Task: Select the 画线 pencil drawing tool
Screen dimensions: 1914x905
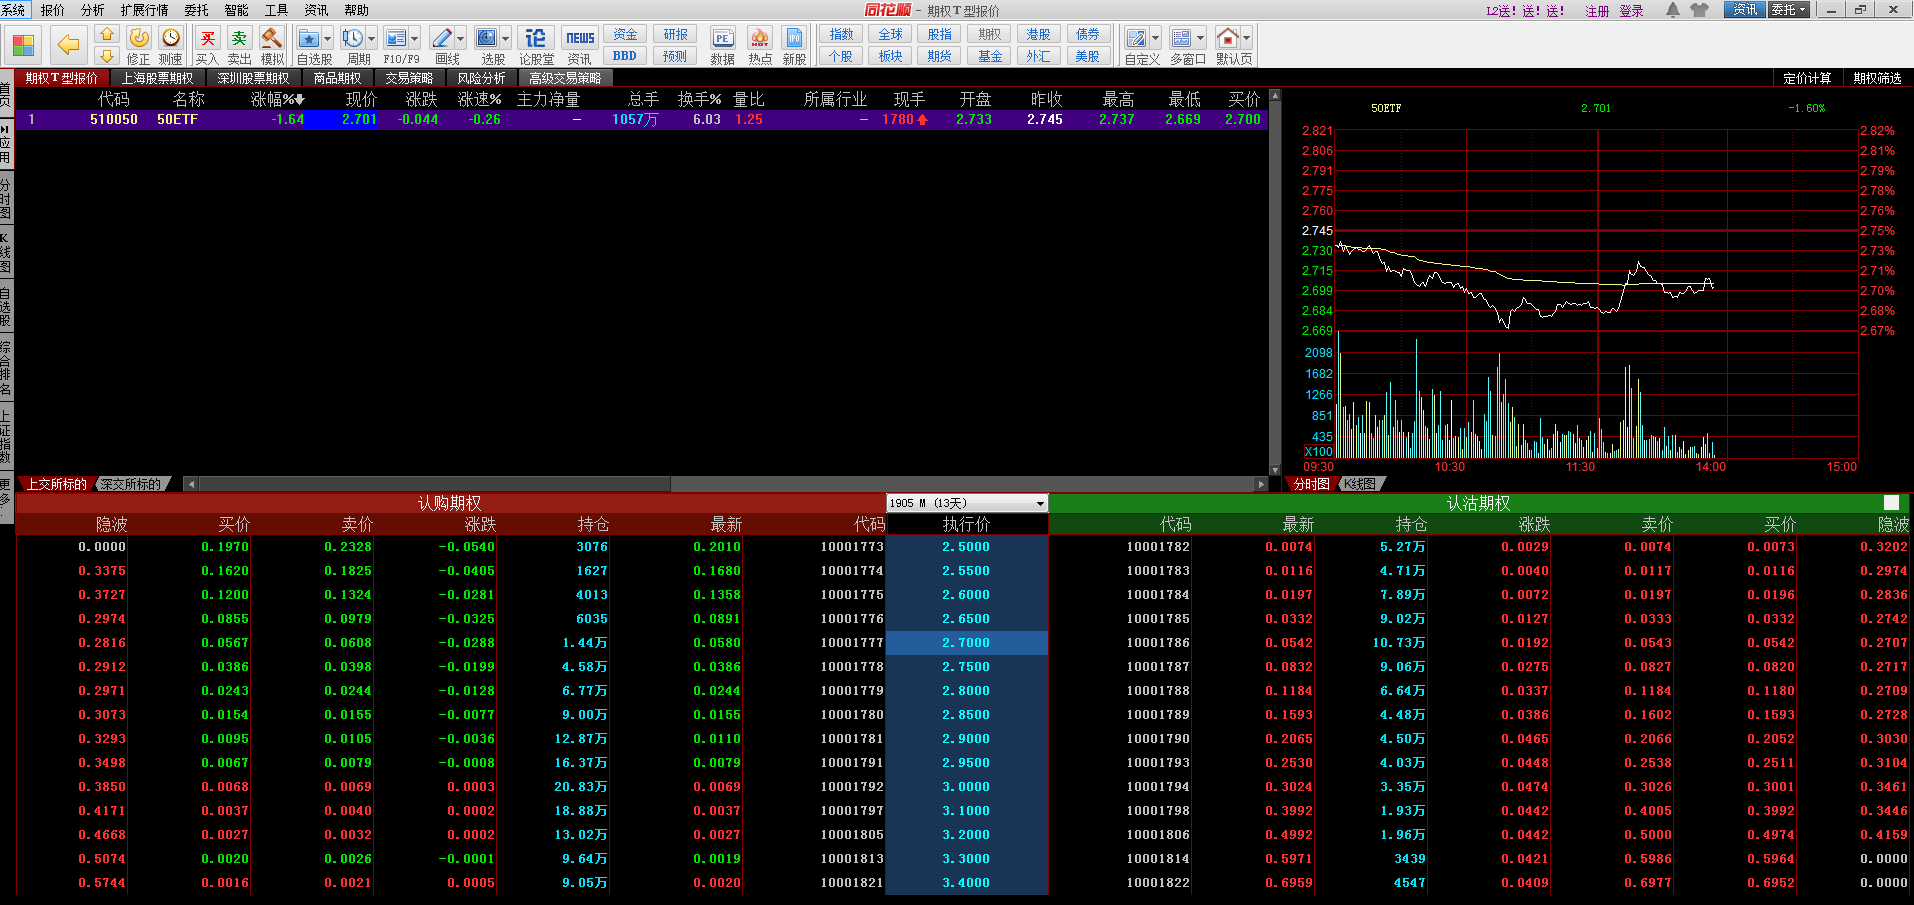Action: click(x=441, y=38)
